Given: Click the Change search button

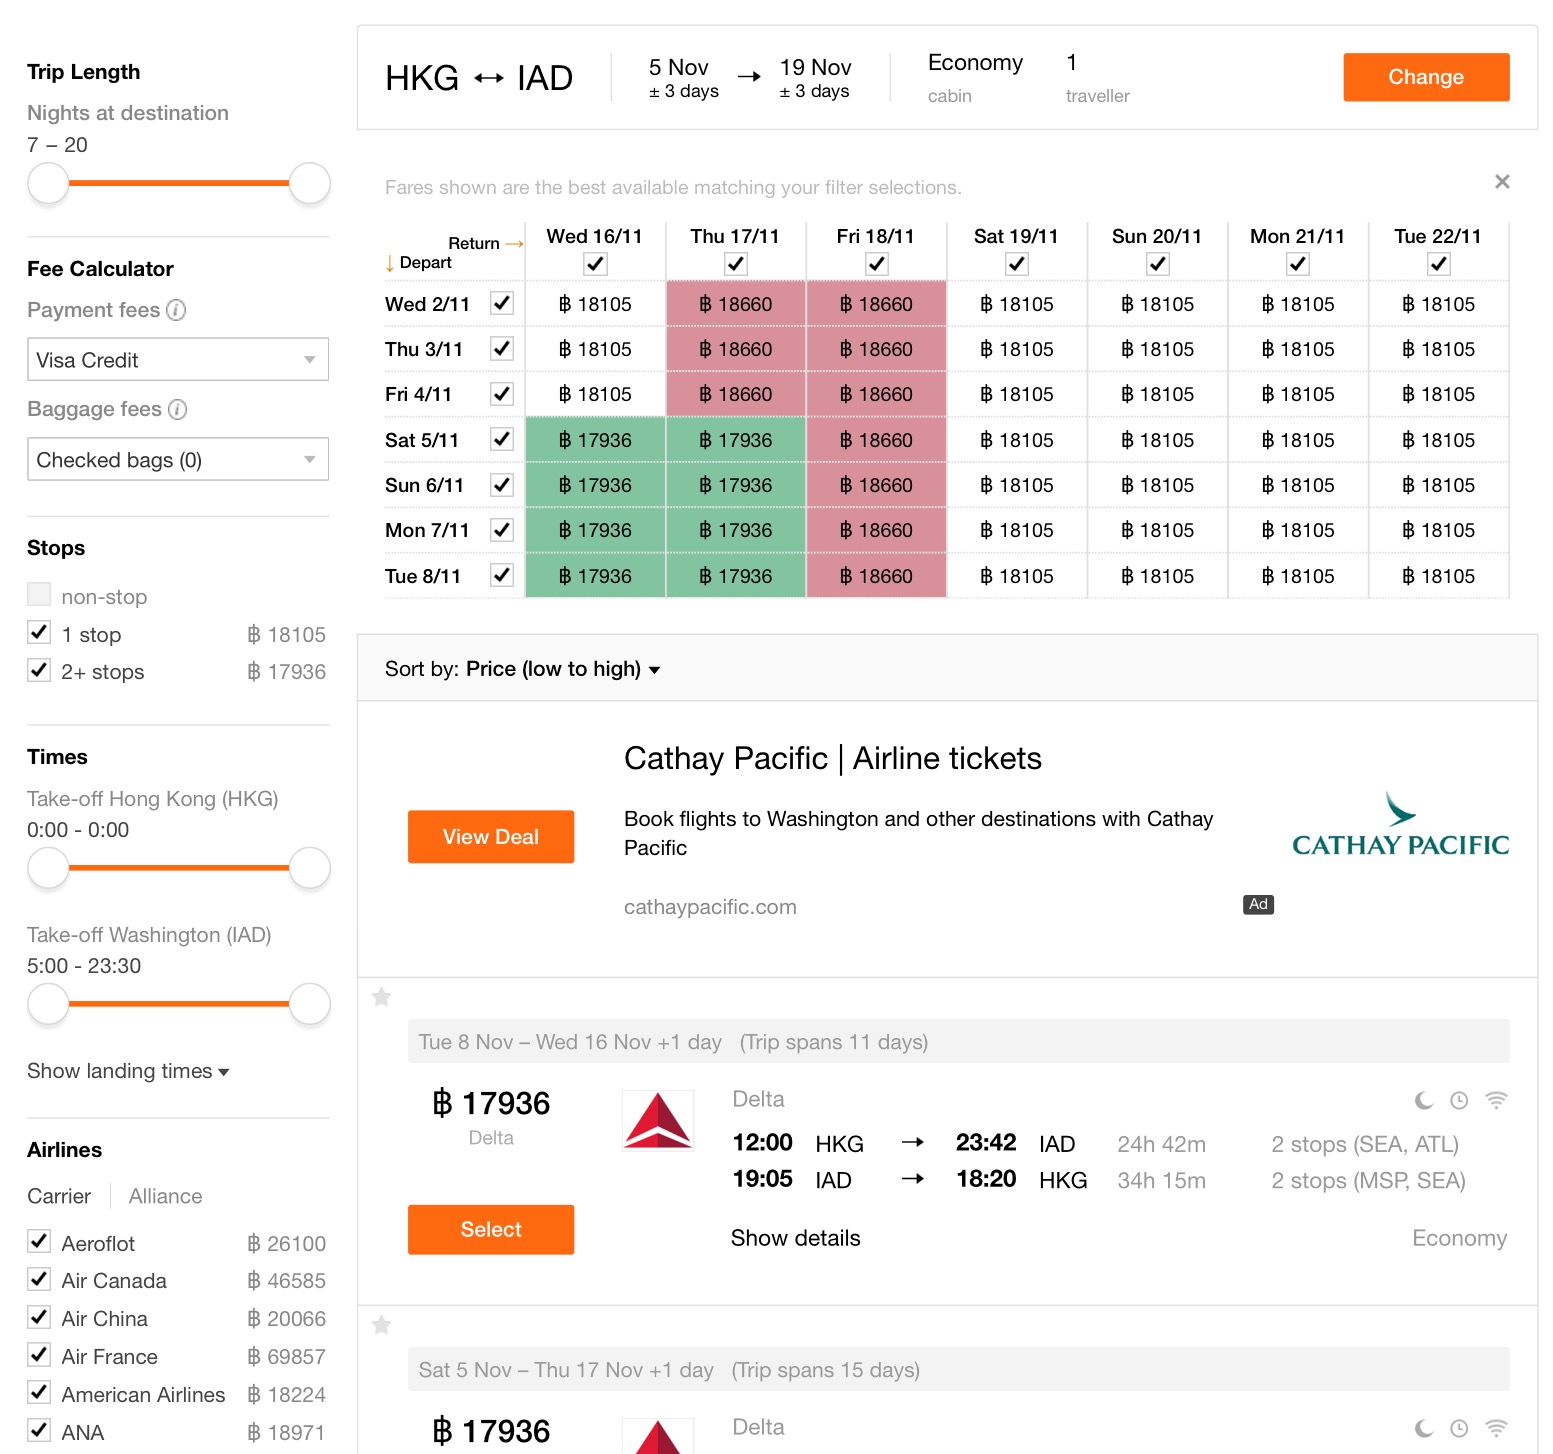Looking at the screenshot, I should pyautogui.click(x=1426, y=77).
